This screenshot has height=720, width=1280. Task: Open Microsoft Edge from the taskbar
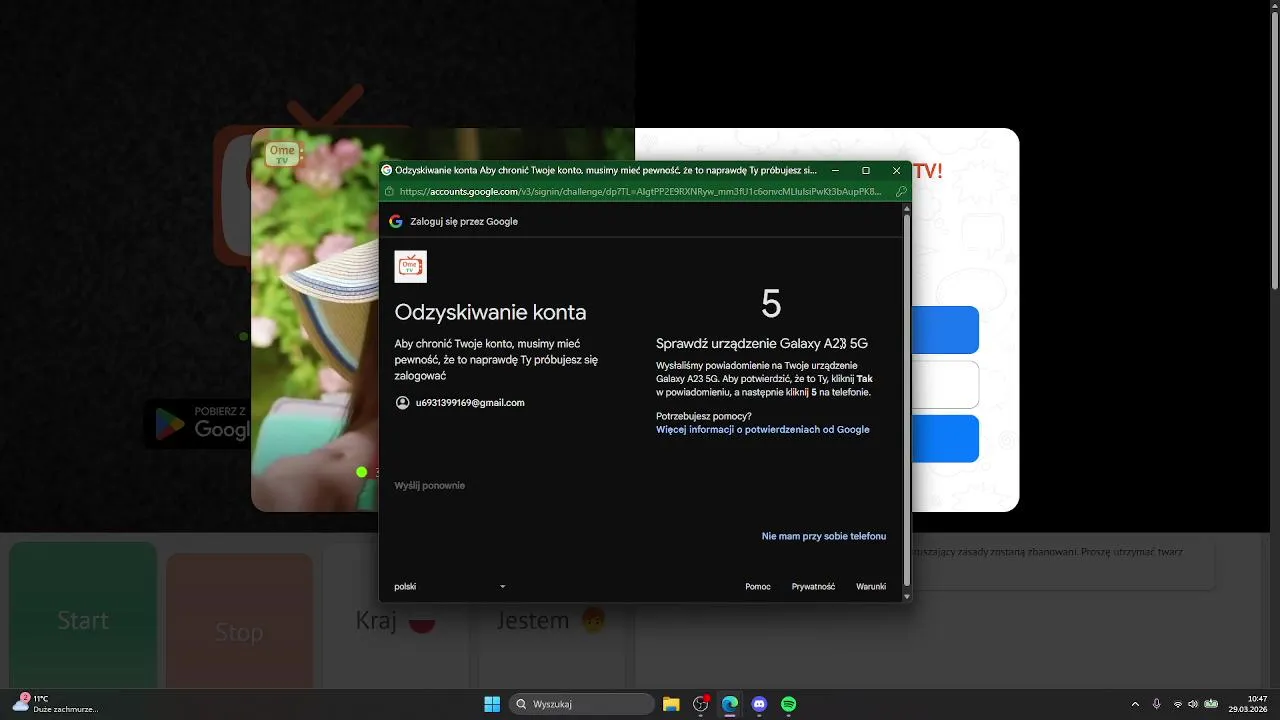tap(730, 704)
